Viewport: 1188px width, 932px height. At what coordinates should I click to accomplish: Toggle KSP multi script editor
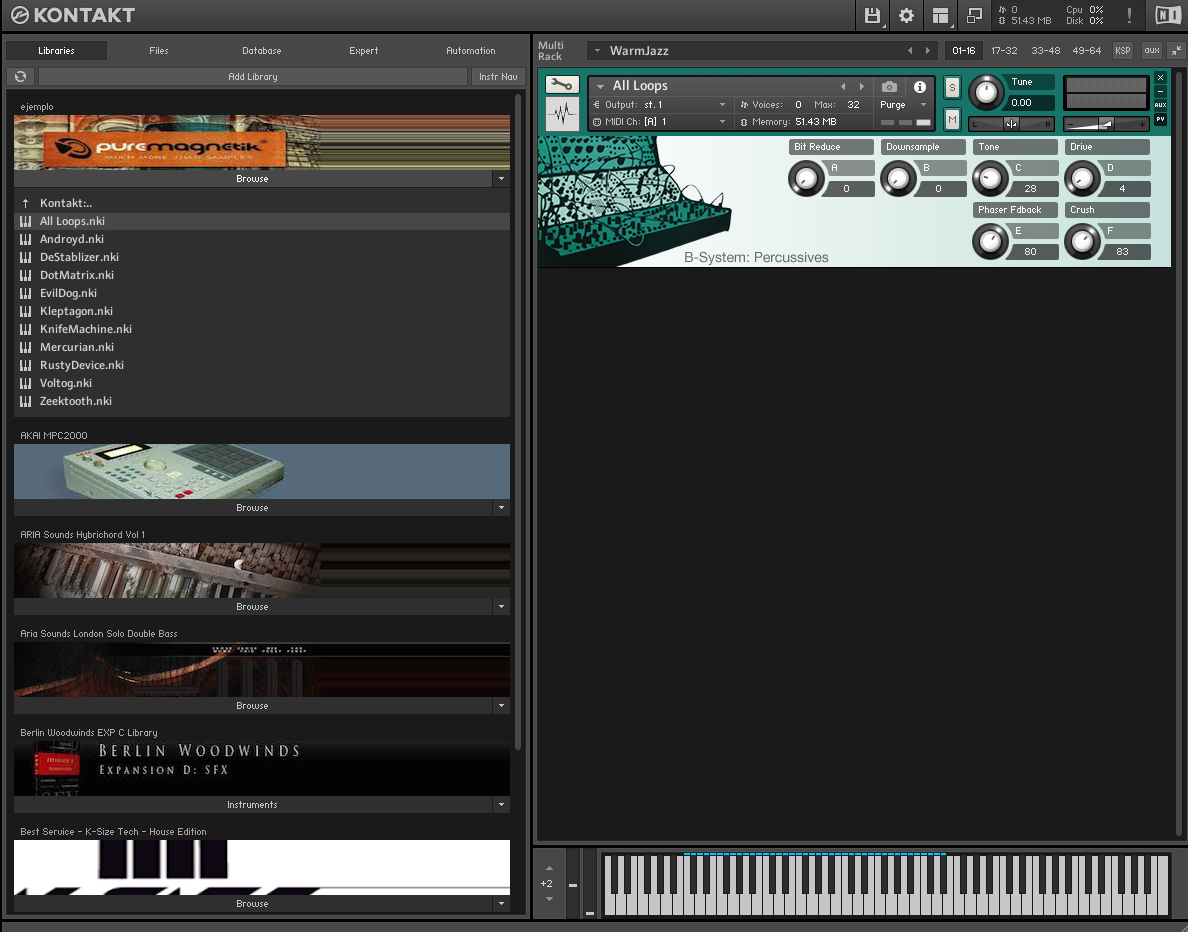1122,51
